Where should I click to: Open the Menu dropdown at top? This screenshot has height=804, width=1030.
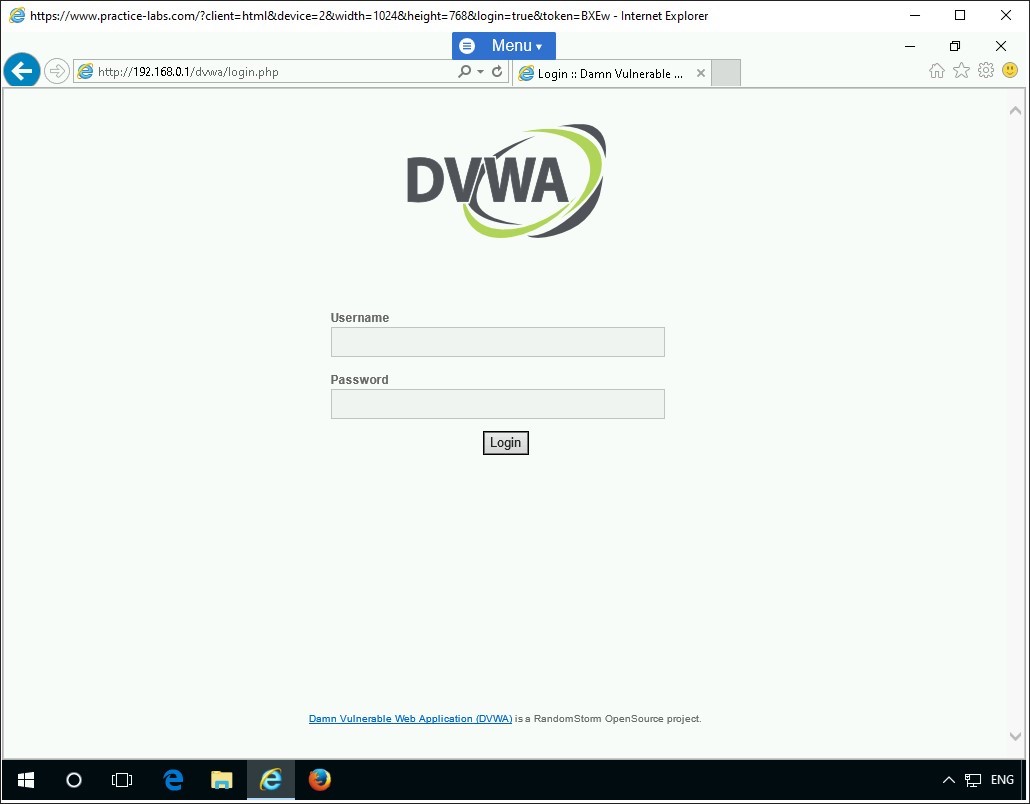coord(504,45)
